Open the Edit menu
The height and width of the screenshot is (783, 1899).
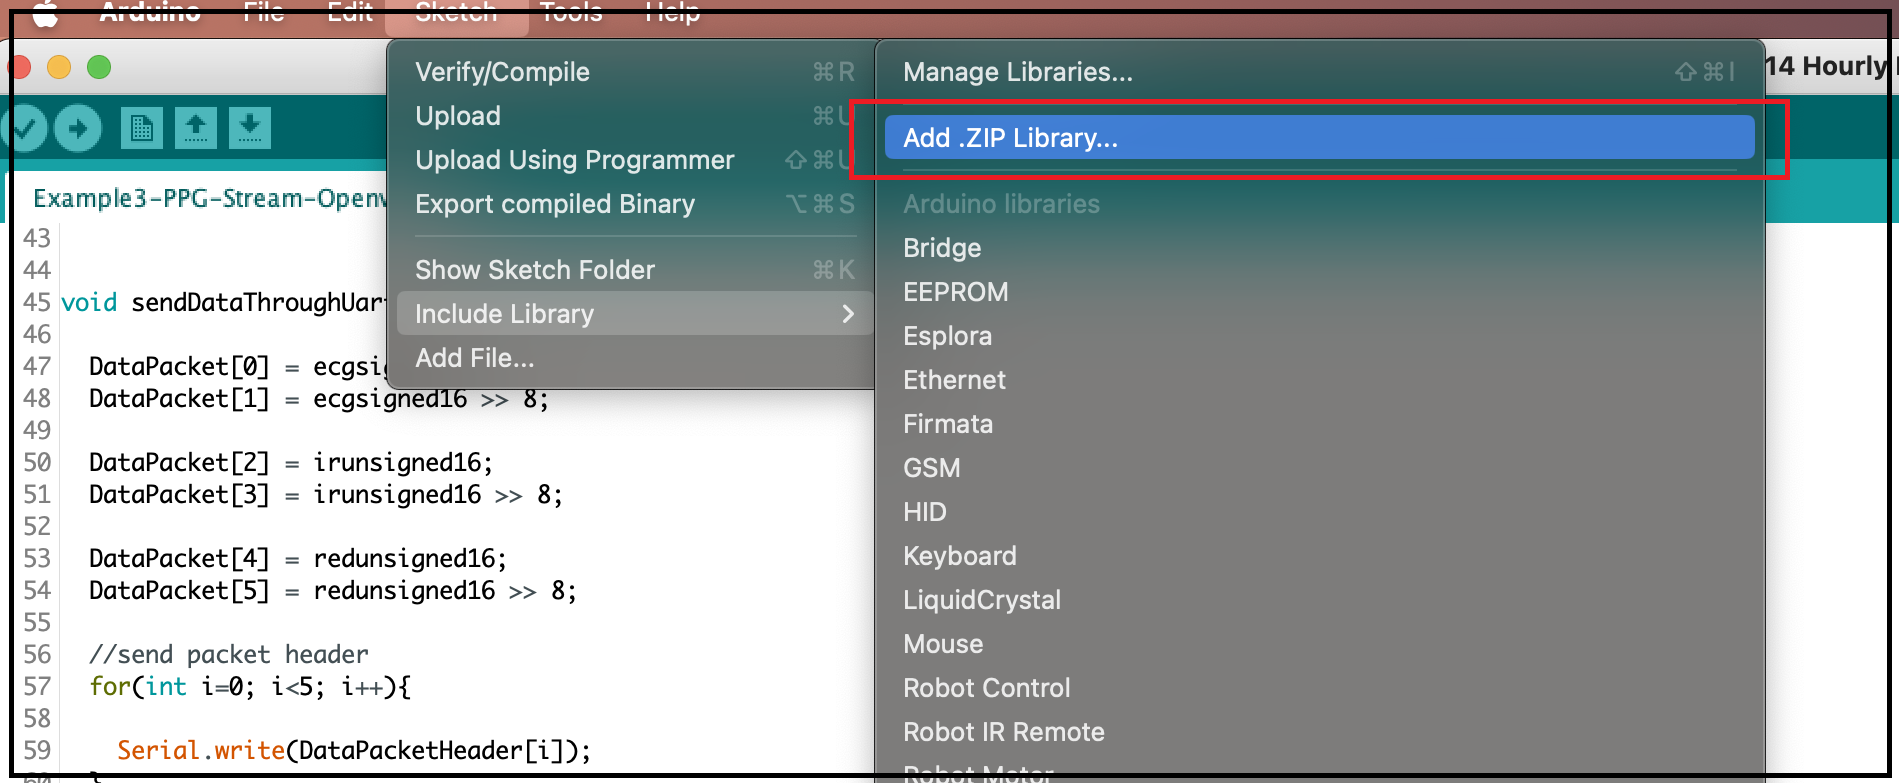pyautogui.click(x=350, y=12)
